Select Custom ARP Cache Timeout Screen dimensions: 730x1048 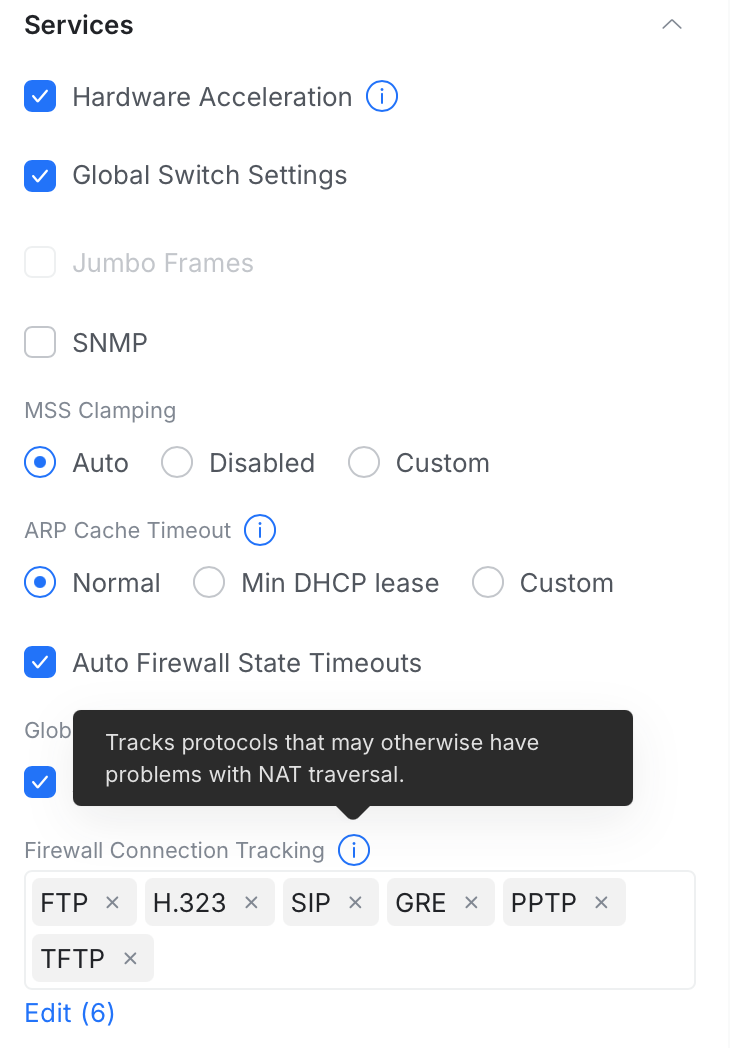pos(487,583)
